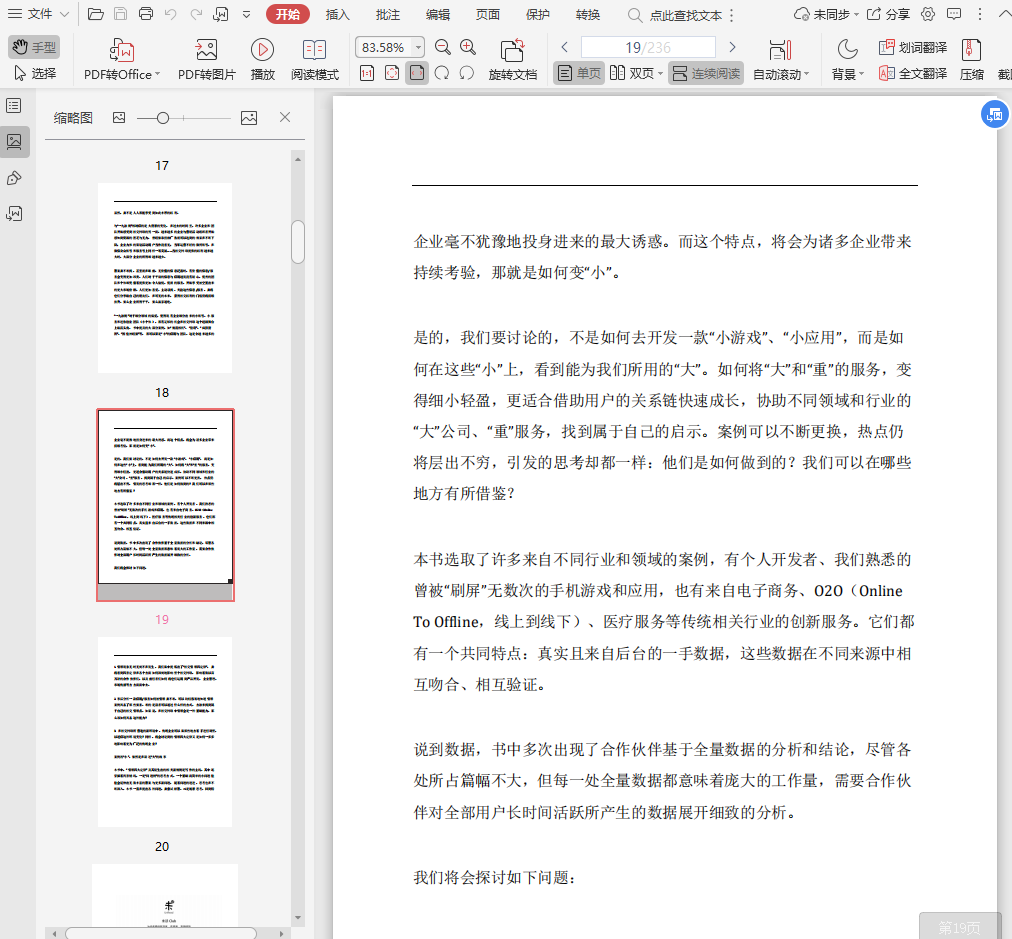Toggle 单页 single page view

pyautogui.click(x=579, y=73)
